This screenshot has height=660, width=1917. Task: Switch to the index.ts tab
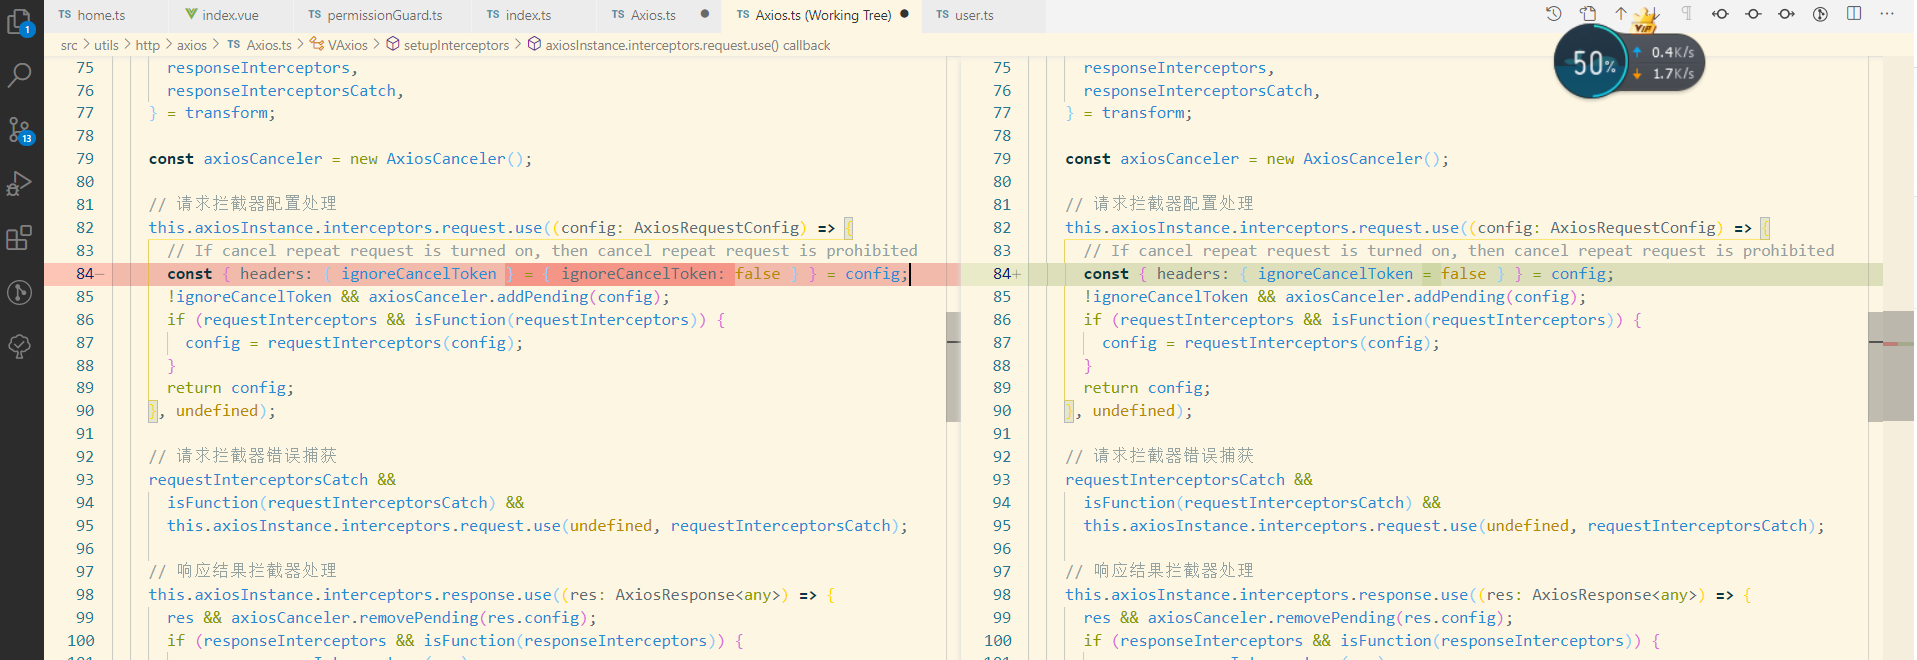tap(528, 15)
